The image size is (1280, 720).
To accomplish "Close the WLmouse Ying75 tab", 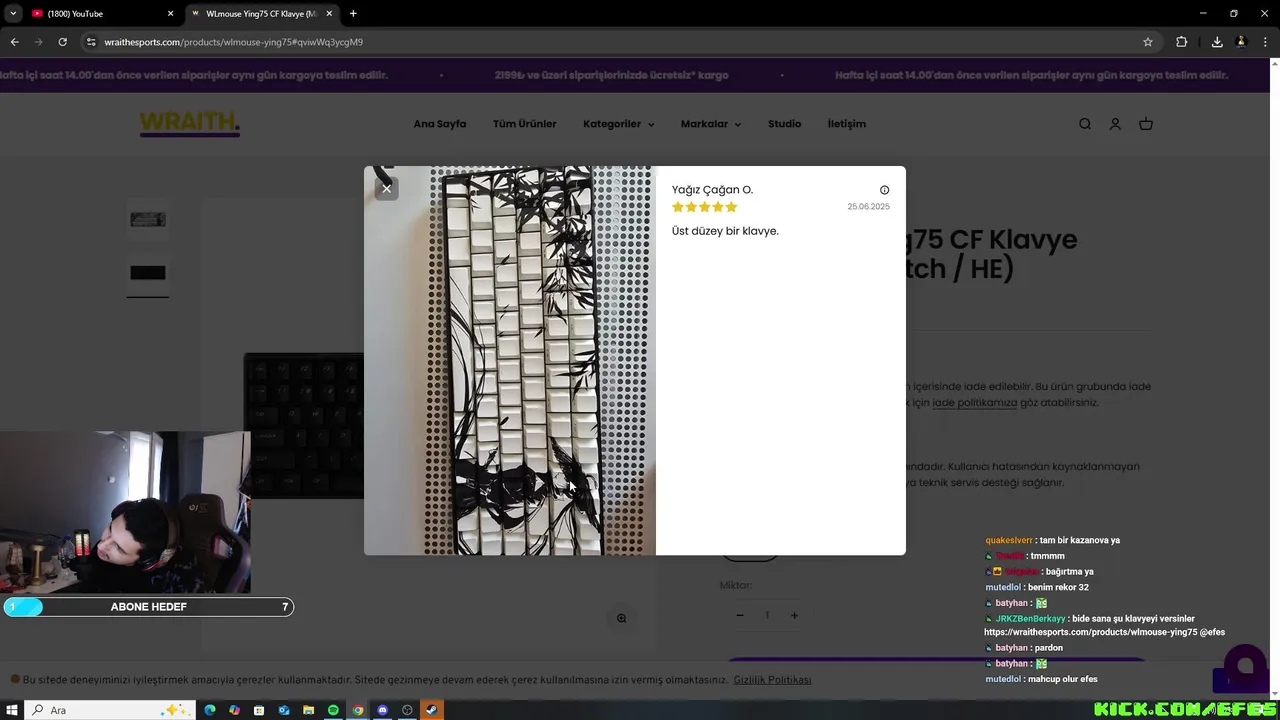I will pos(329,14).
